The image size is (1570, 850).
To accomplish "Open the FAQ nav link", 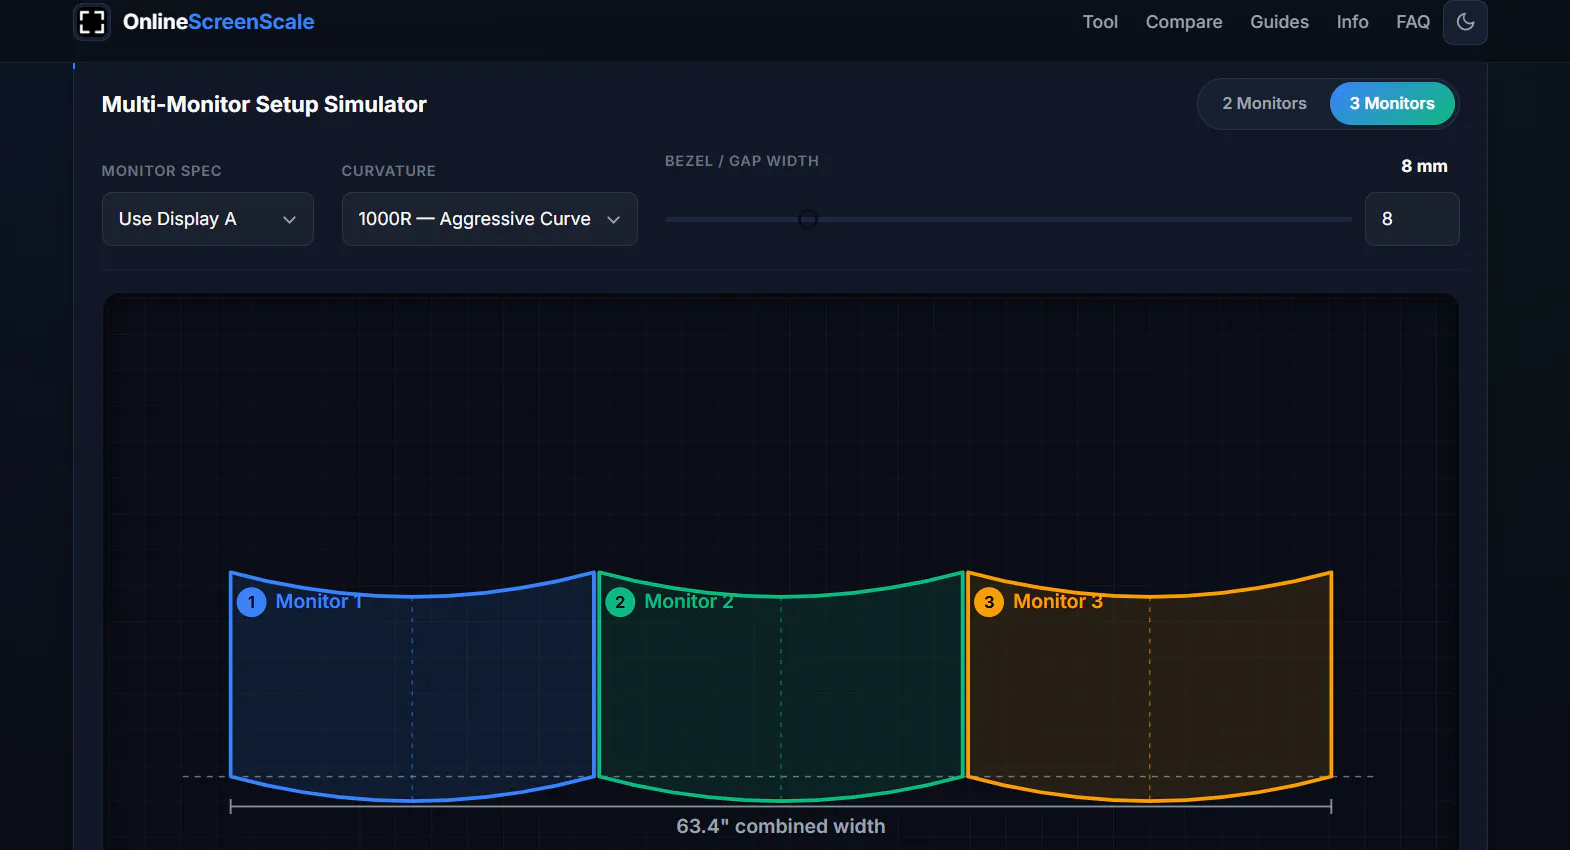I will (1413, 22).
